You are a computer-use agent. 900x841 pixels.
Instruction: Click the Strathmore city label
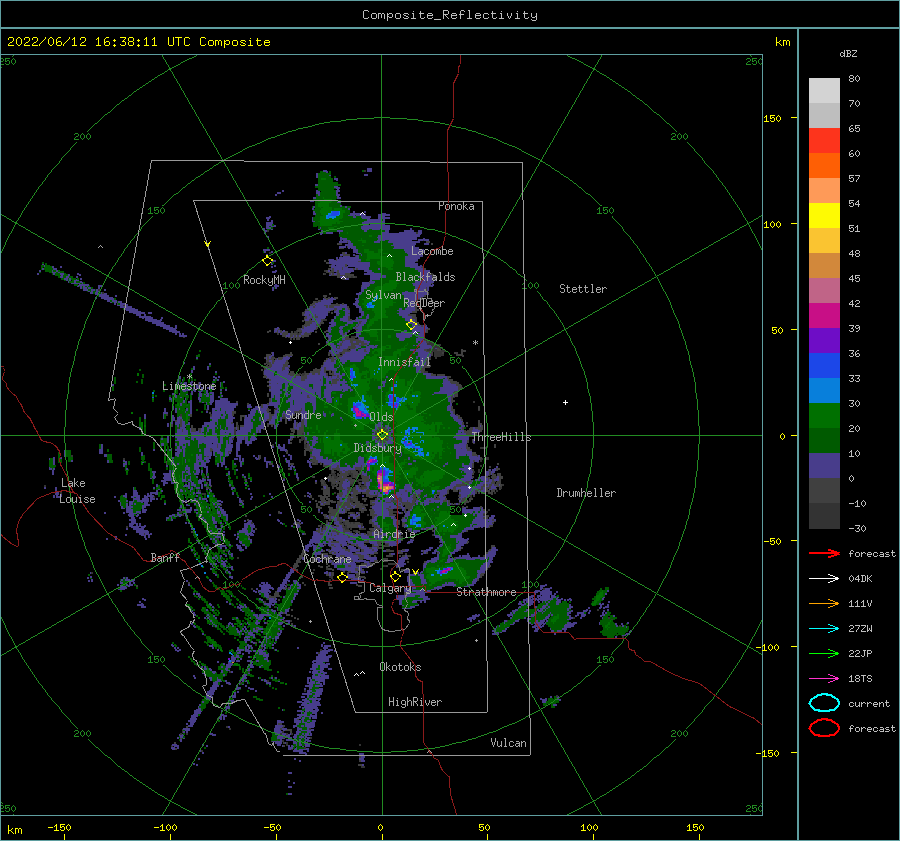[486, 592]
